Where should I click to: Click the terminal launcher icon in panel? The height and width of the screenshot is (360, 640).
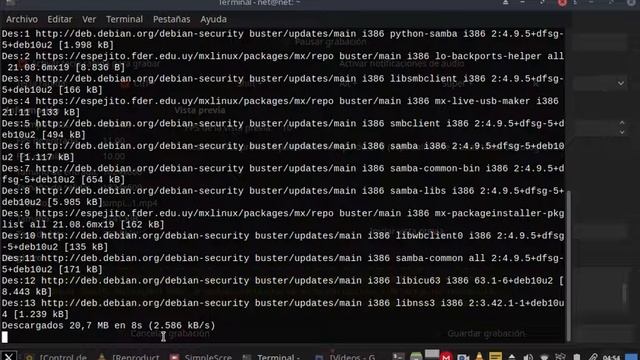point(398,357)
